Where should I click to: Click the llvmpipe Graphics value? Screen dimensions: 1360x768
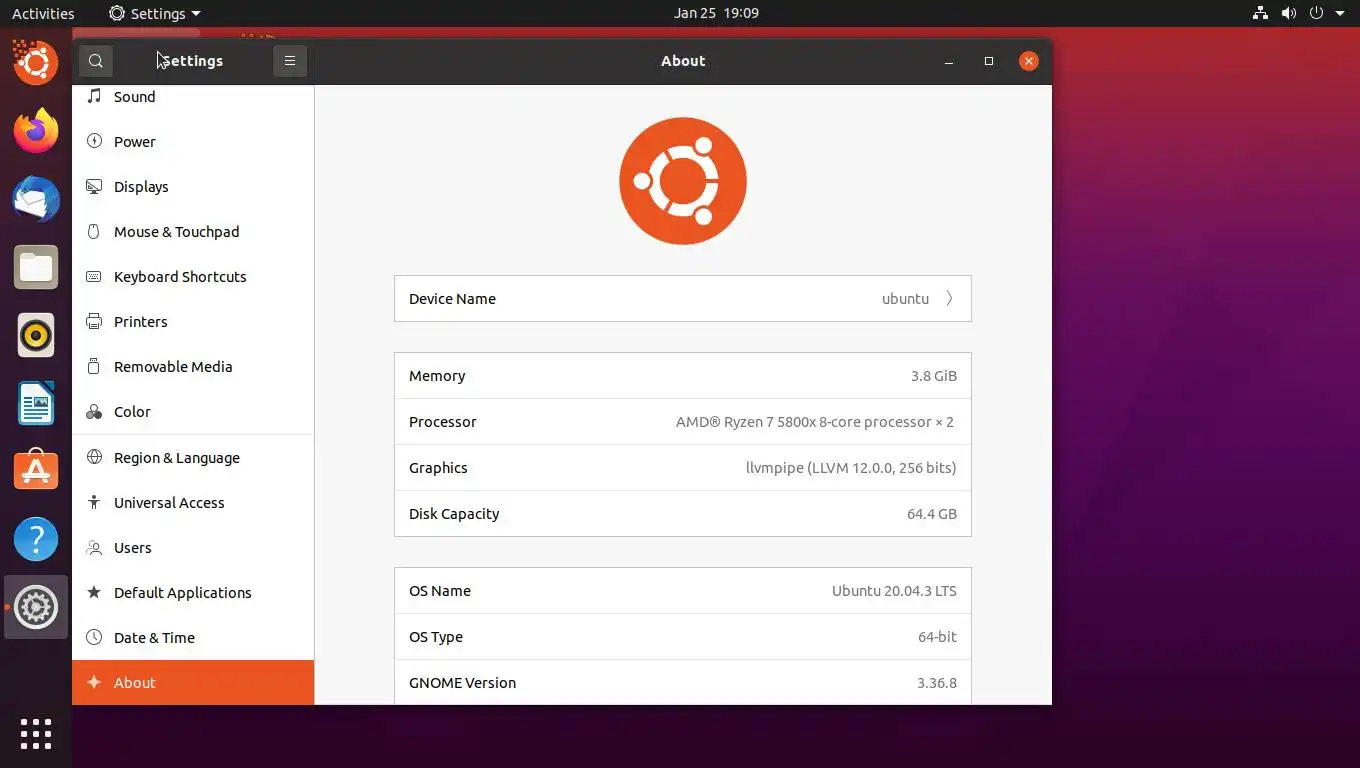[851, 468]
